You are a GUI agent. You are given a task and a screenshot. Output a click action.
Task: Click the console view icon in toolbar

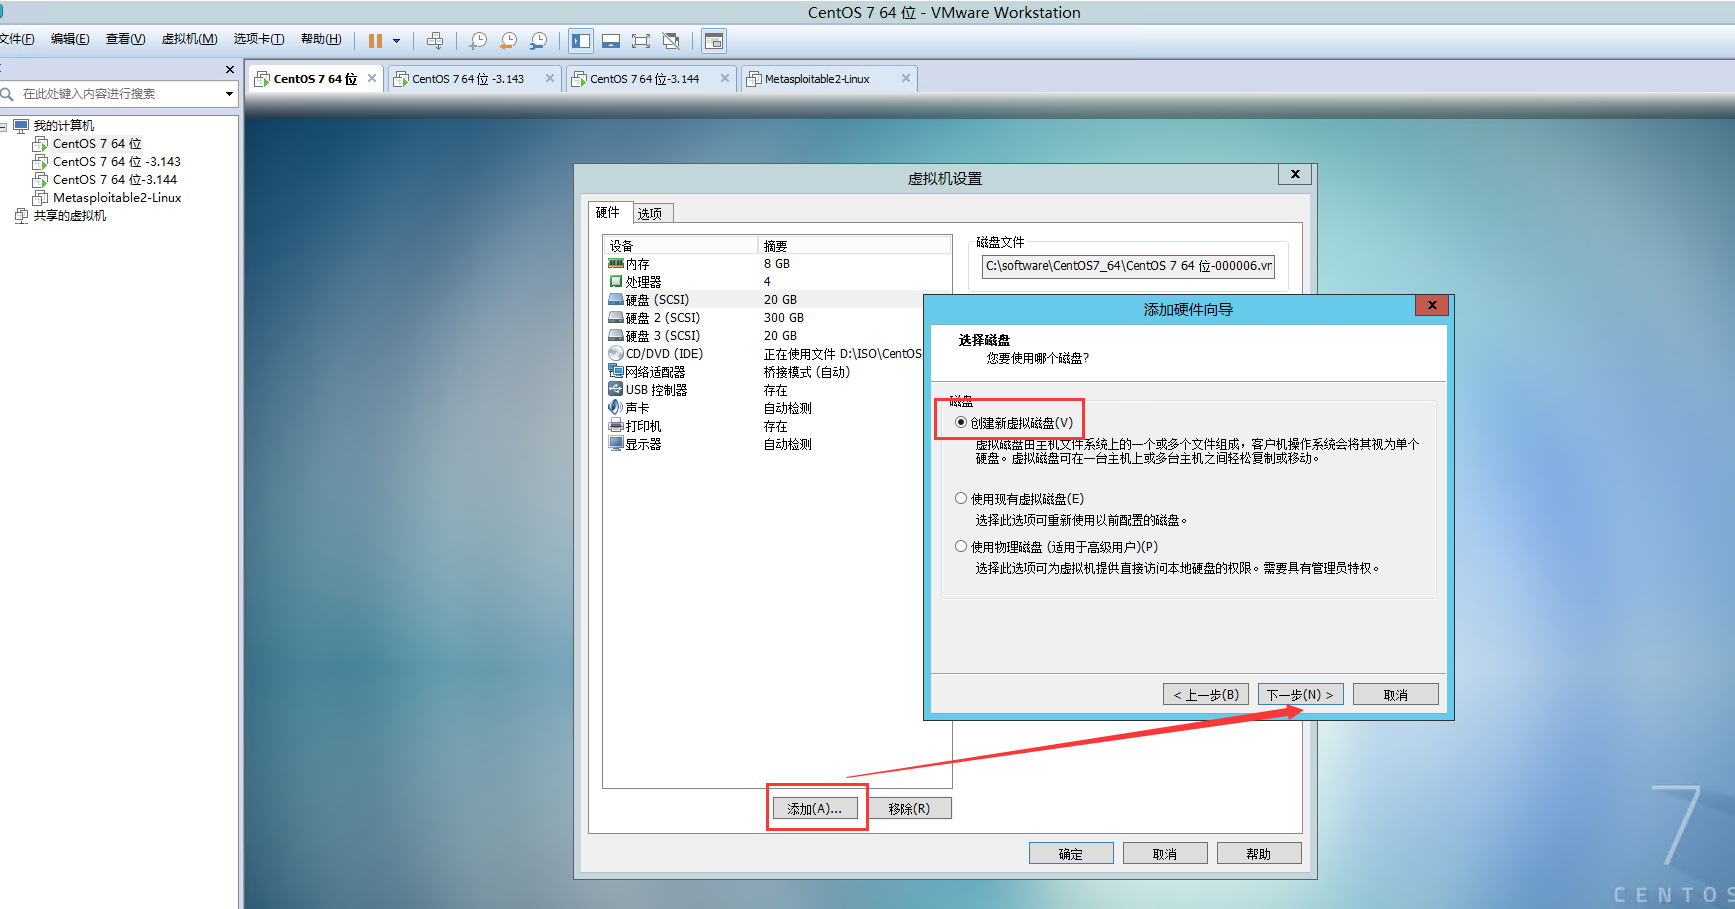click(714, 41)
